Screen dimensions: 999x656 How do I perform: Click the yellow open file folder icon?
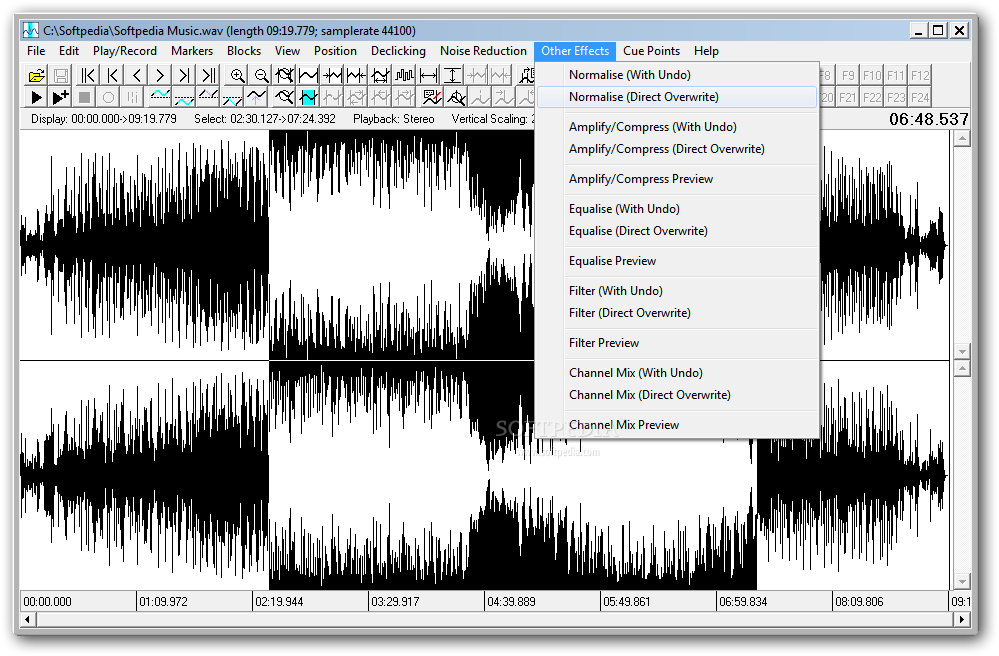point(36,76)
